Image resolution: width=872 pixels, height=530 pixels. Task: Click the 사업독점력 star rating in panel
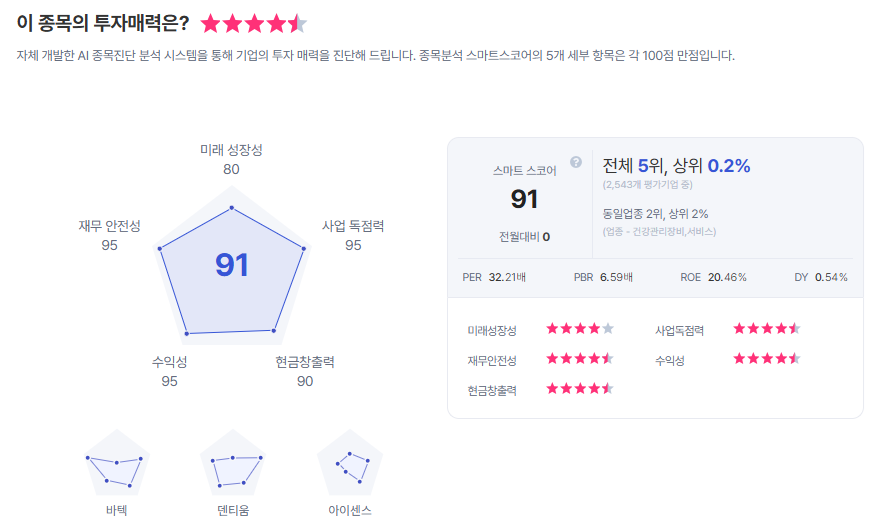tap(767, 328)
